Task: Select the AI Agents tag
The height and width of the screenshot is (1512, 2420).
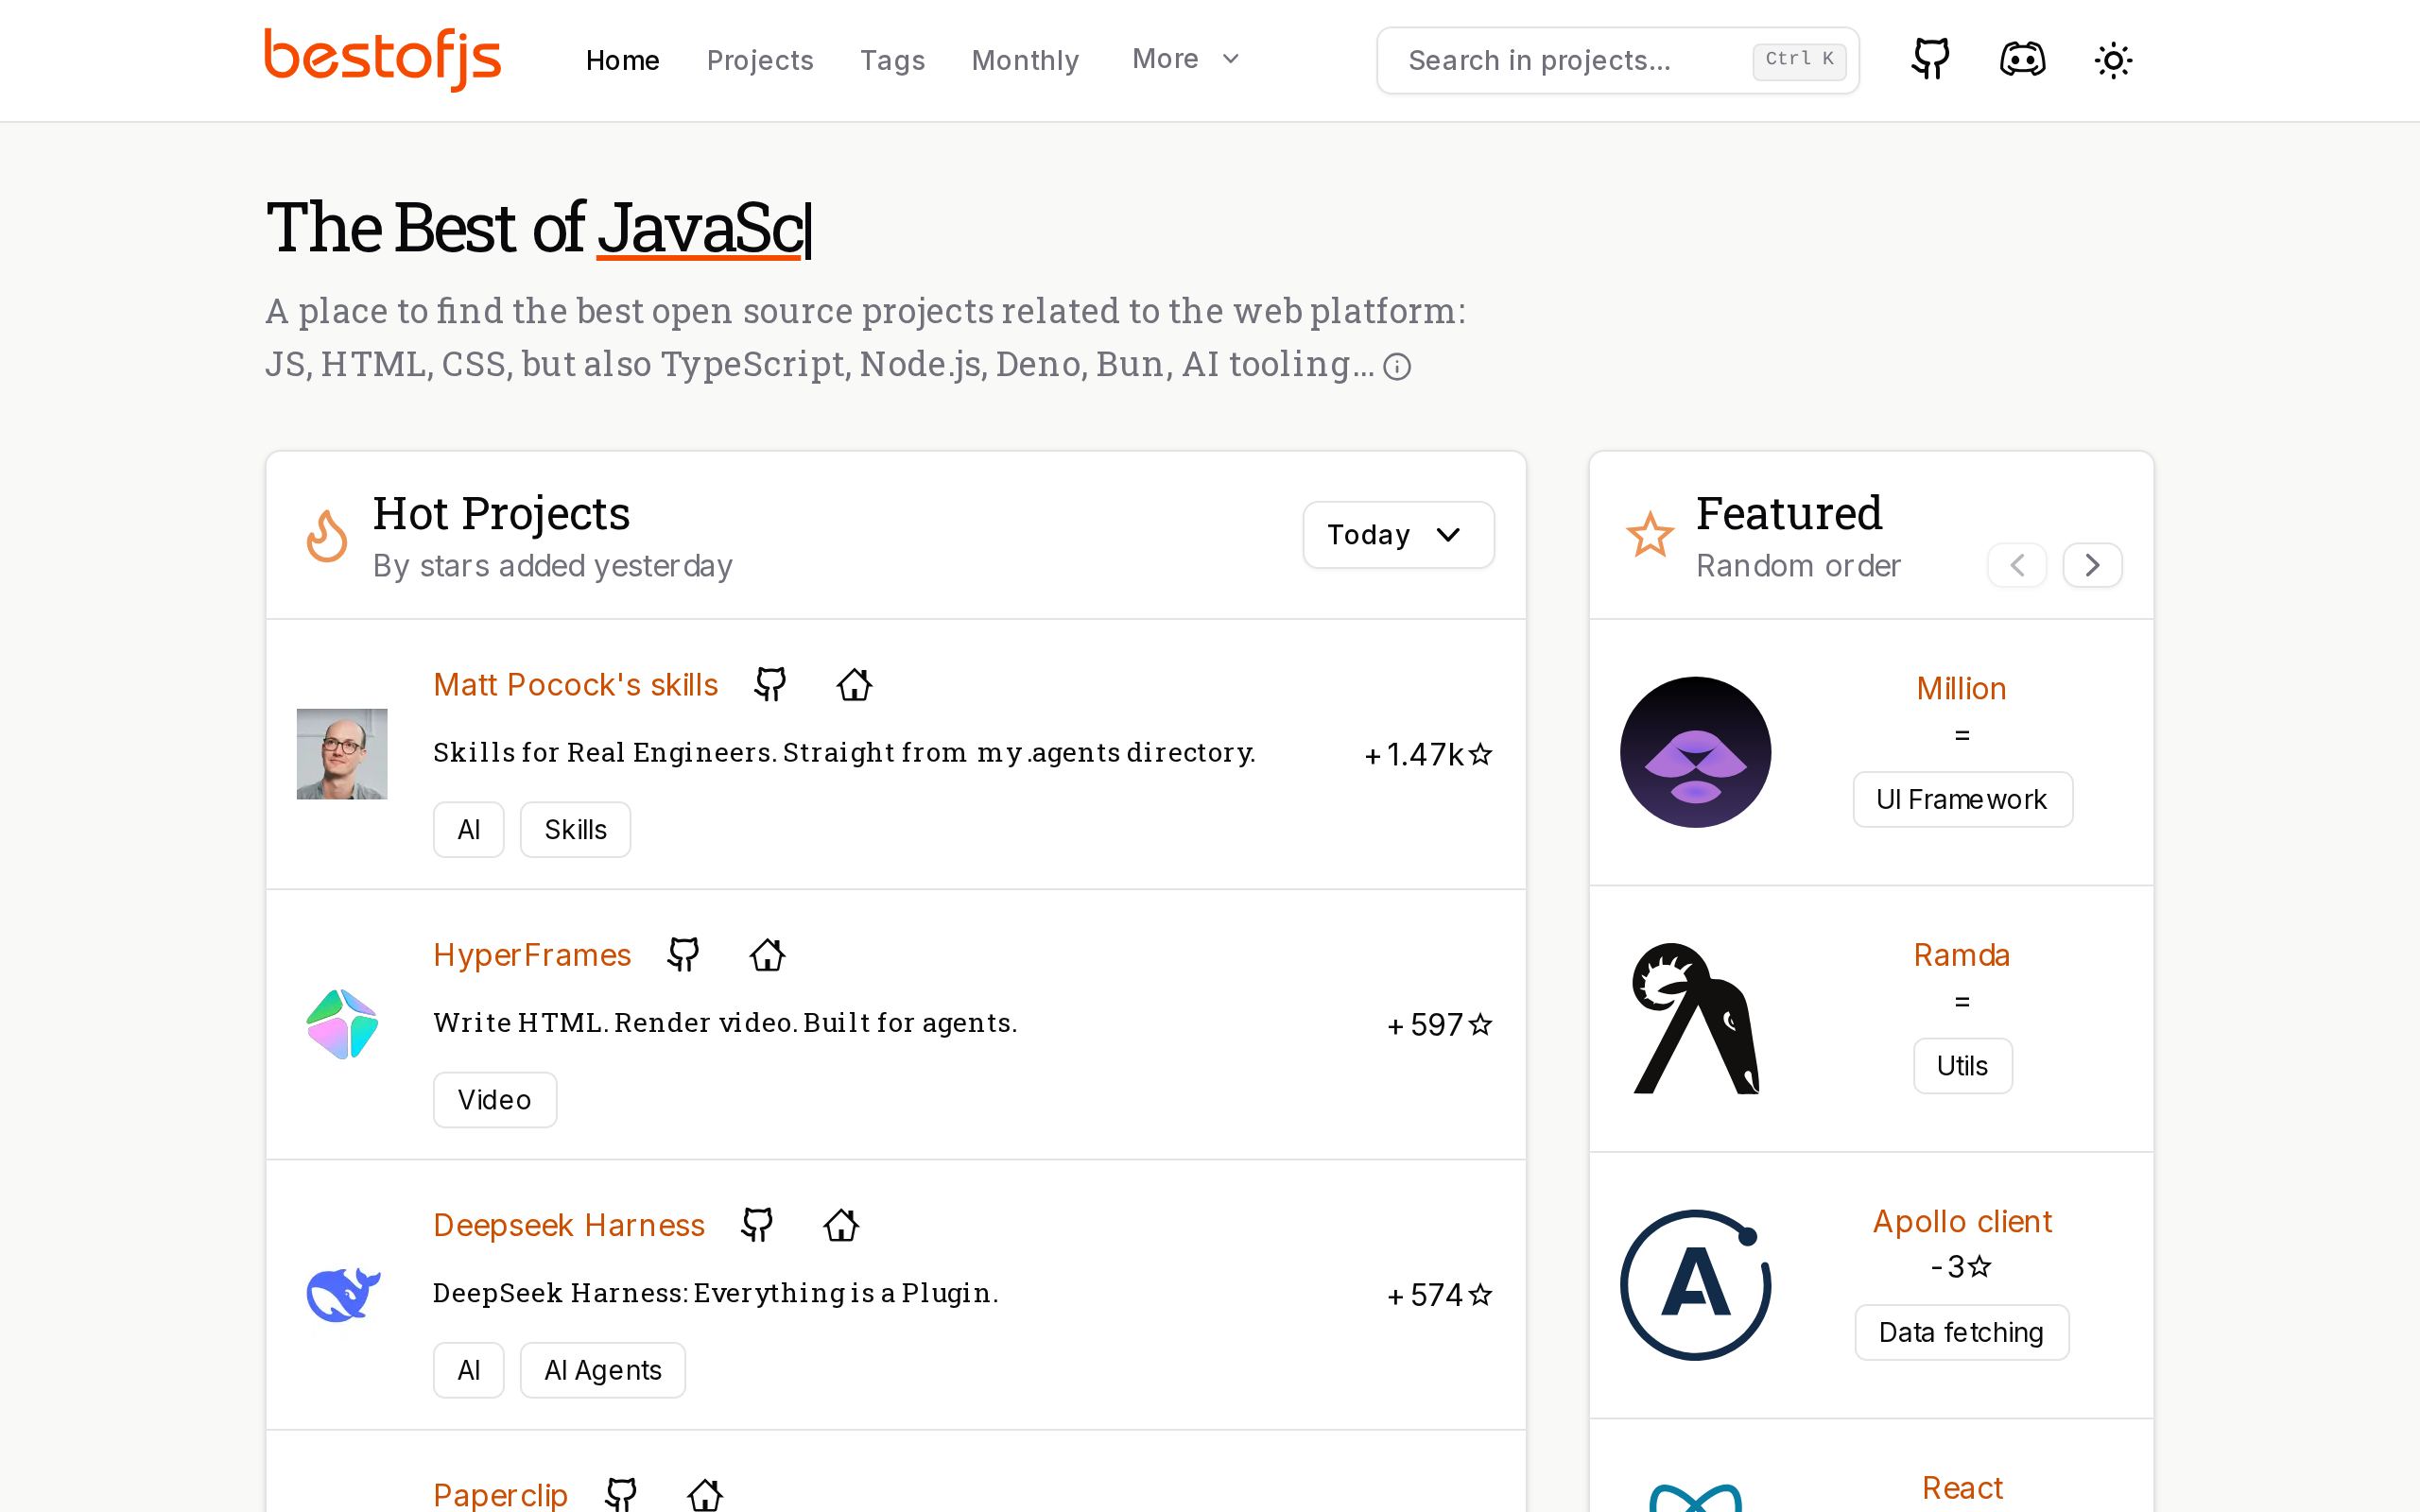Action: click(602, 1370)
